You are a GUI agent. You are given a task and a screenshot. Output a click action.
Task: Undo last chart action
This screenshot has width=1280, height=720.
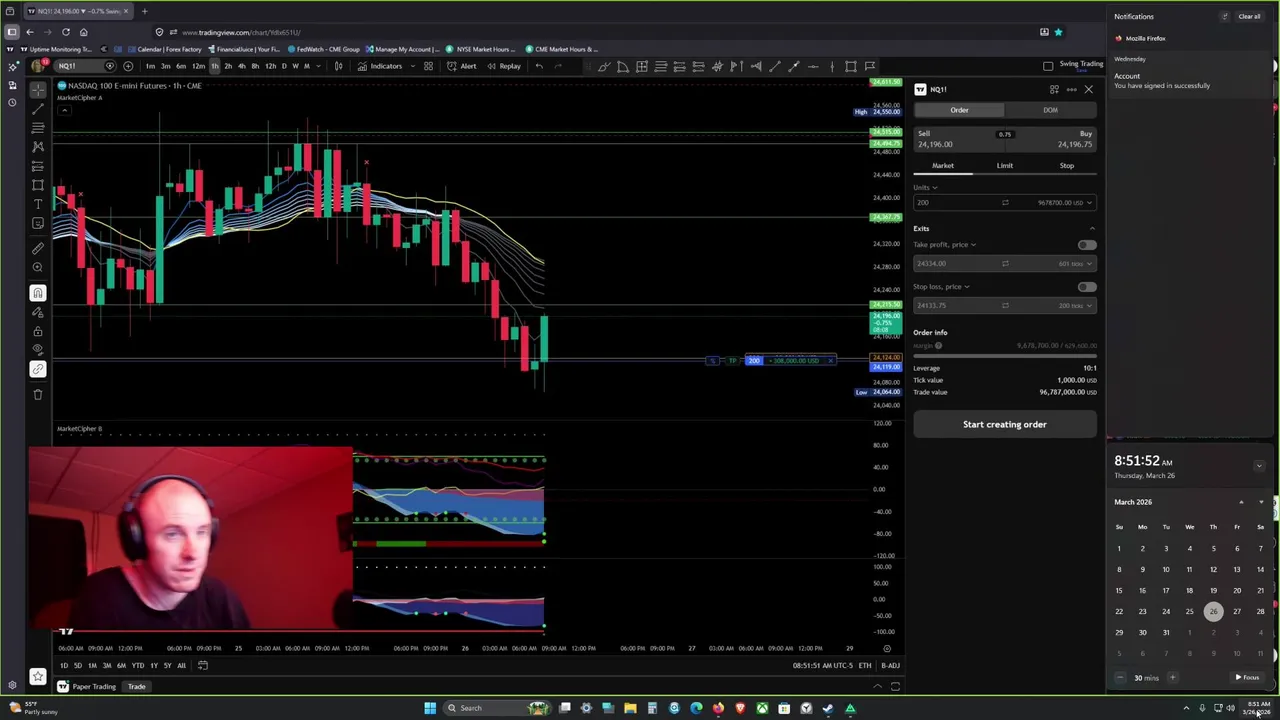pyautogui.click(x=539, y=66)
